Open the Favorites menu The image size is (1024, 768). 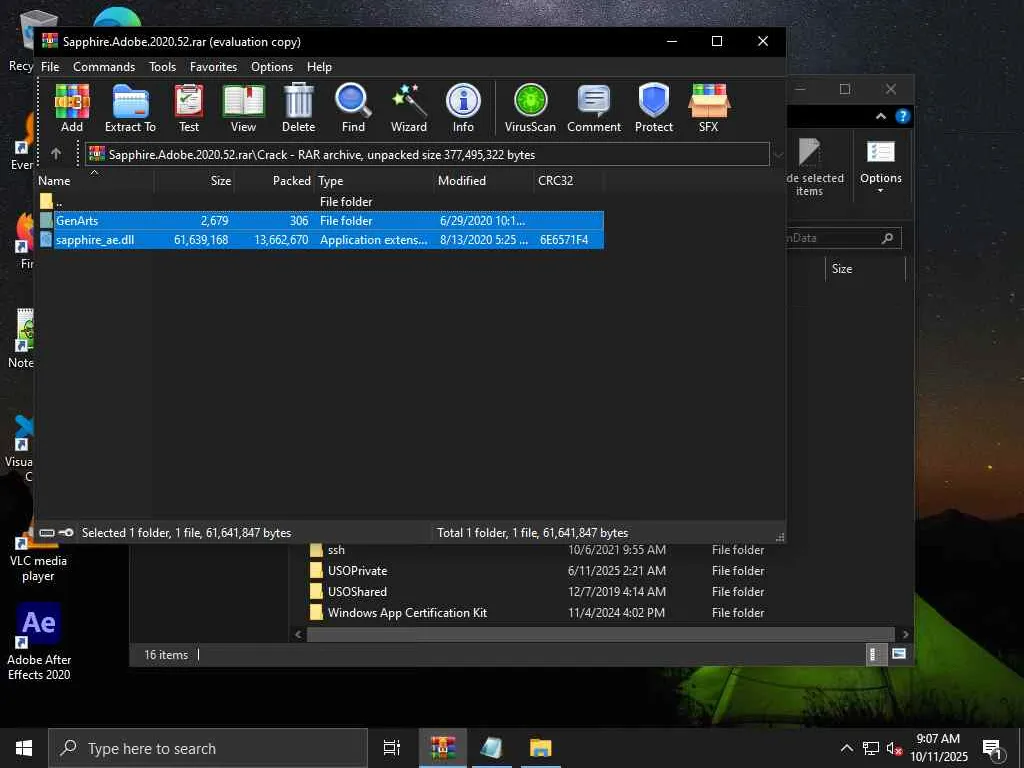coord(213,67)
